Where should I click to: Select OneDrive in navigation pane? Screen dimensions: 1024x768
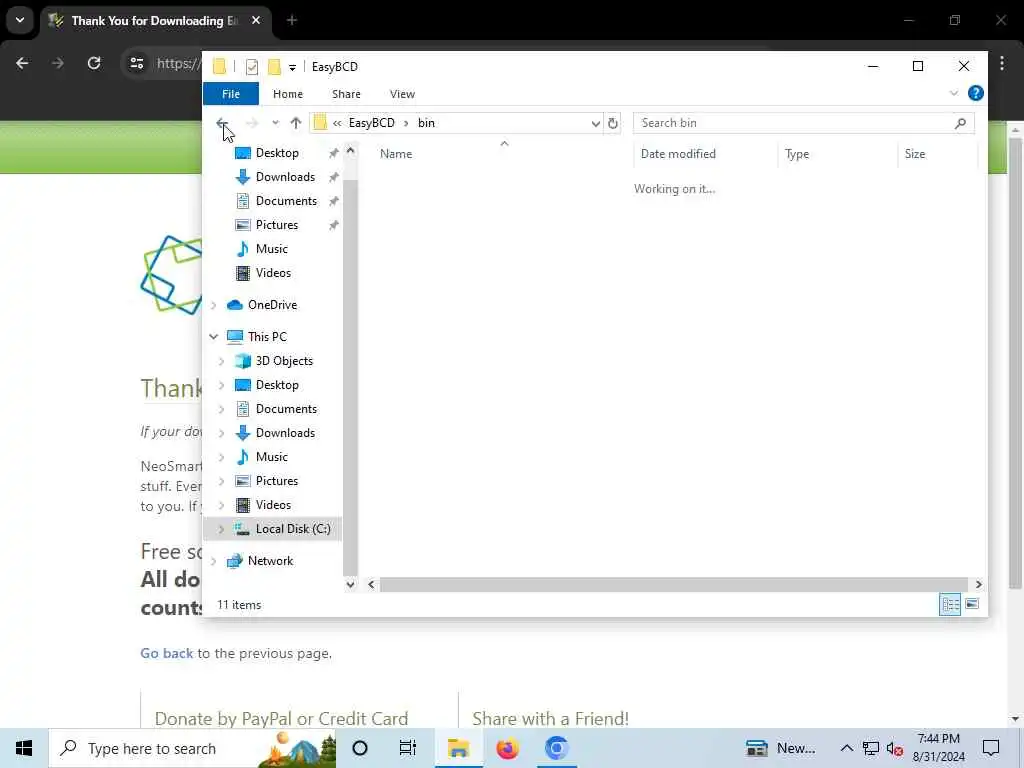pos(272,305)
